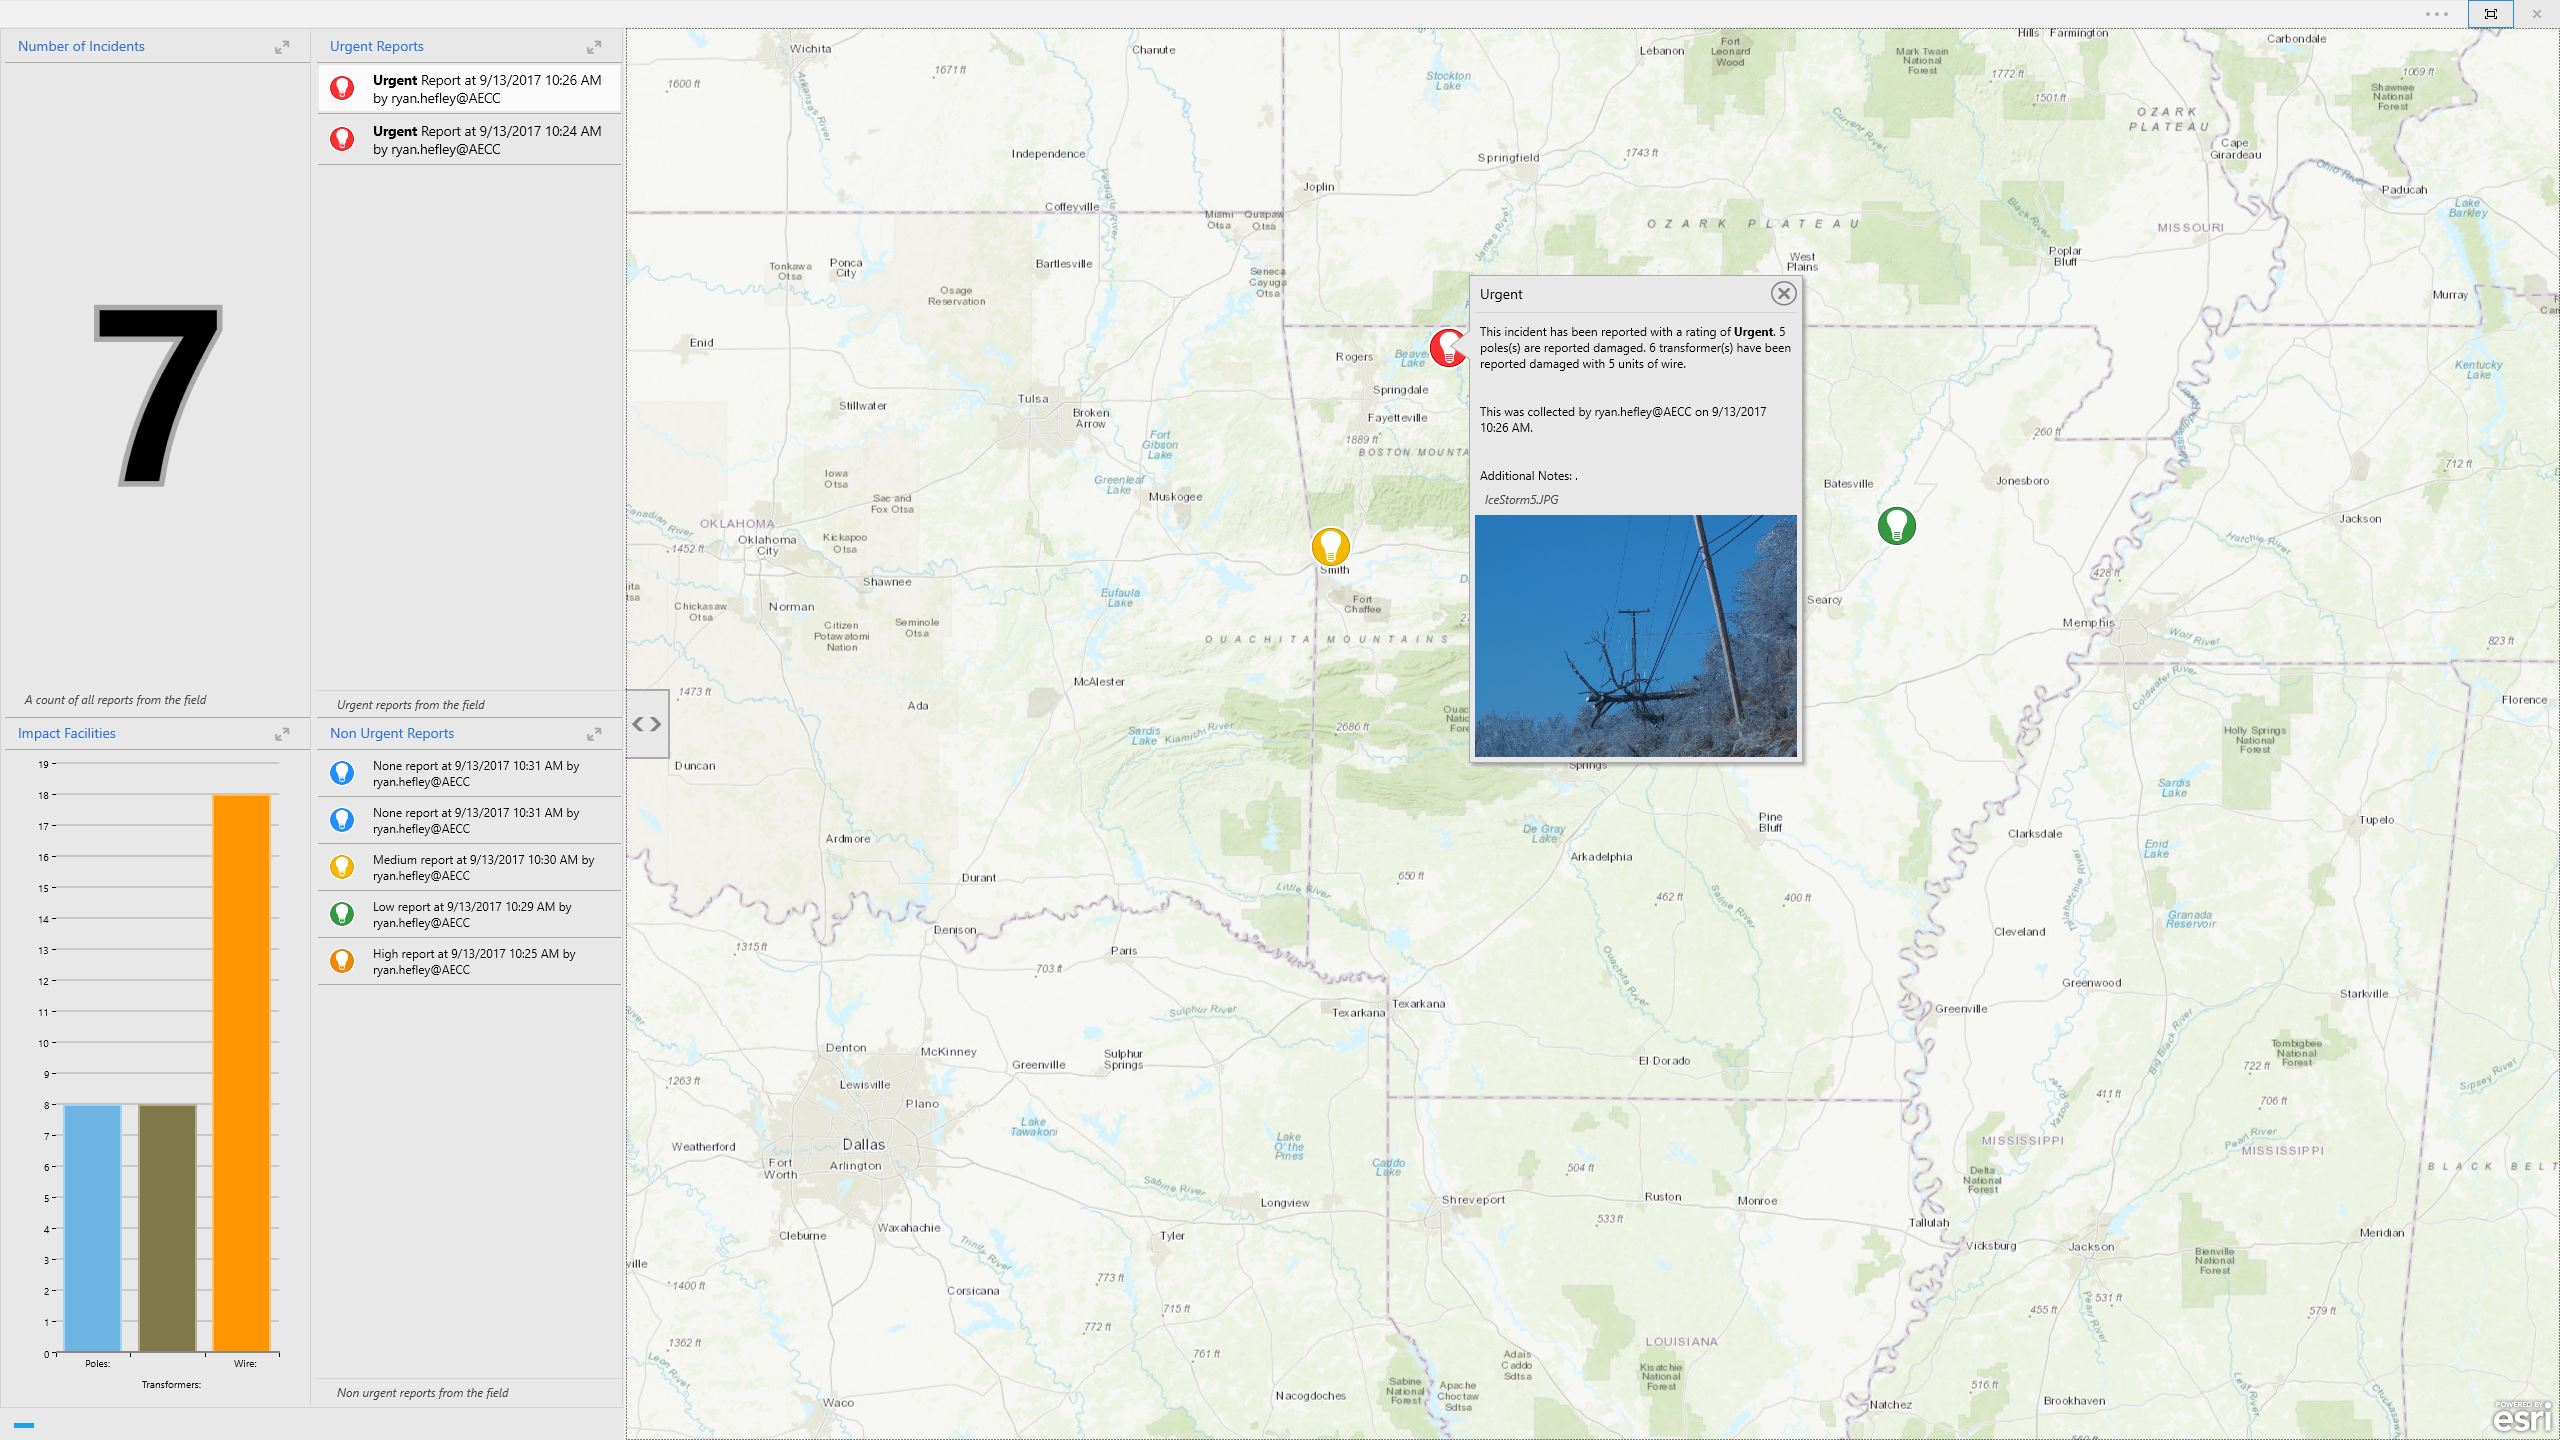Click the red bulb icon for 10:26 AM report

point(342,88)
